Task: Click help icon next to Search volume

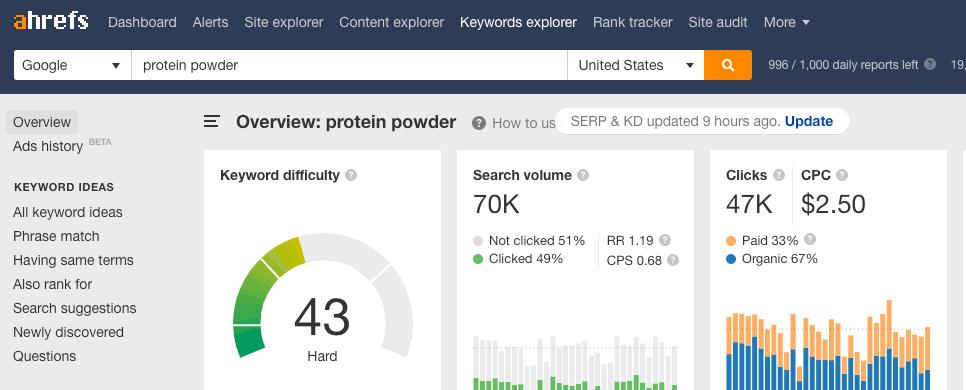Action: [583, 175]
